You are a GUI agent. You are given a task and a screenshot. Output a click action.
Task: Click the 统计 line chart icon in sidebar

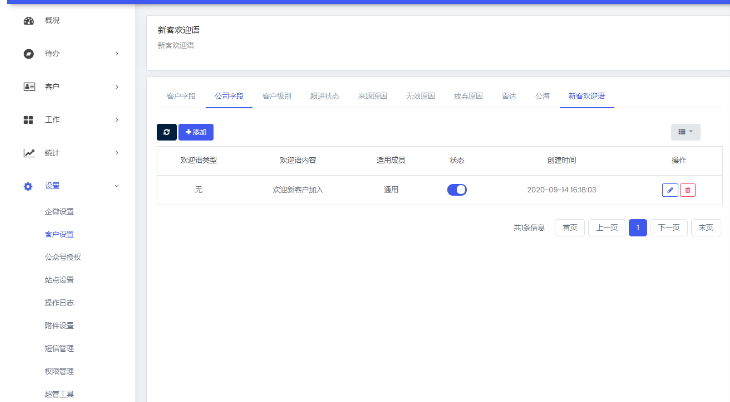pos(29,153)
